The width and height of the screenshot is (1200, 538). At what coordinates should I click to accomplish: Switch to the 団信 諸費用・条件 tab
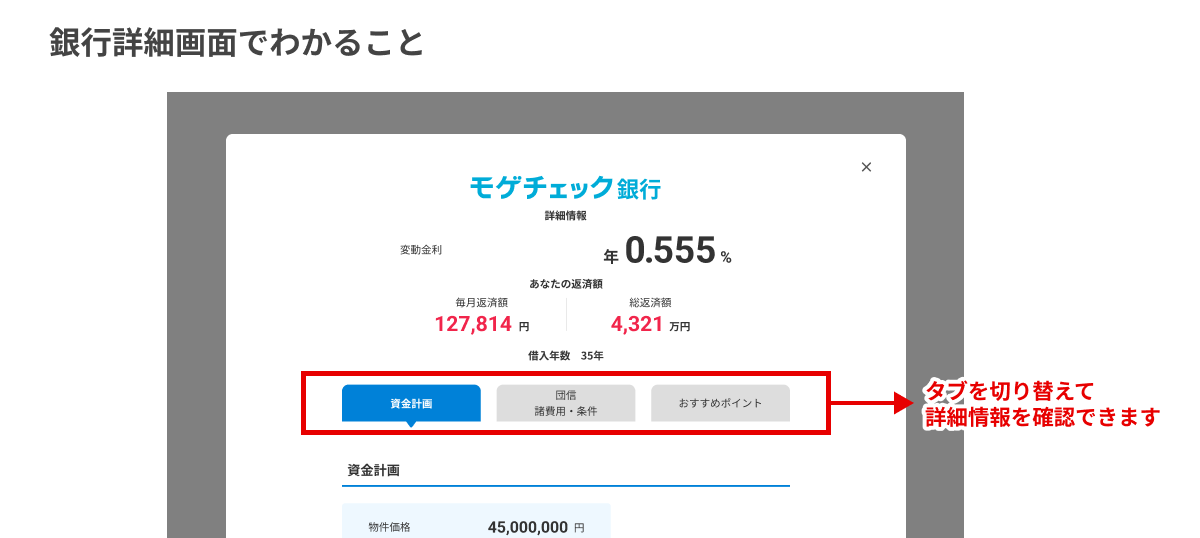[x=565, y=403]
